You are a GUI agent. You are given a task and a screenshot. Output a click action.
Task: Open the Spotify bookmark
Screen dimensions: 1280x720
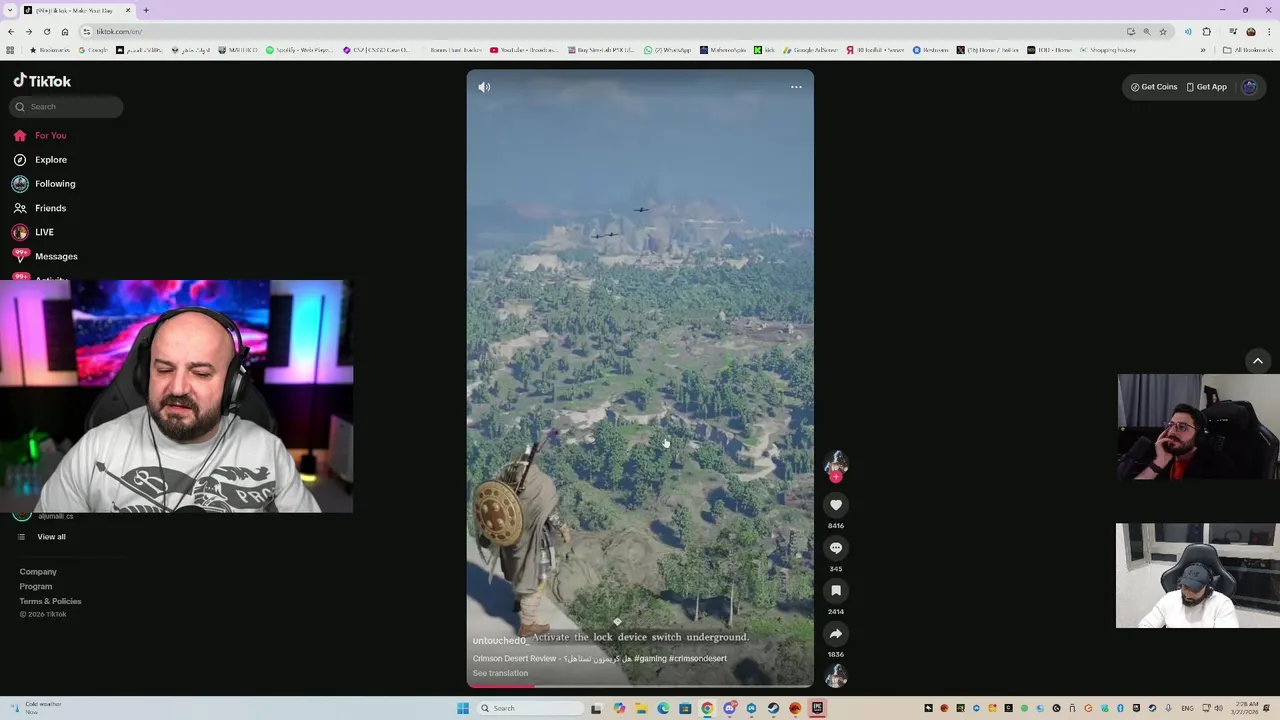[299, 50]
